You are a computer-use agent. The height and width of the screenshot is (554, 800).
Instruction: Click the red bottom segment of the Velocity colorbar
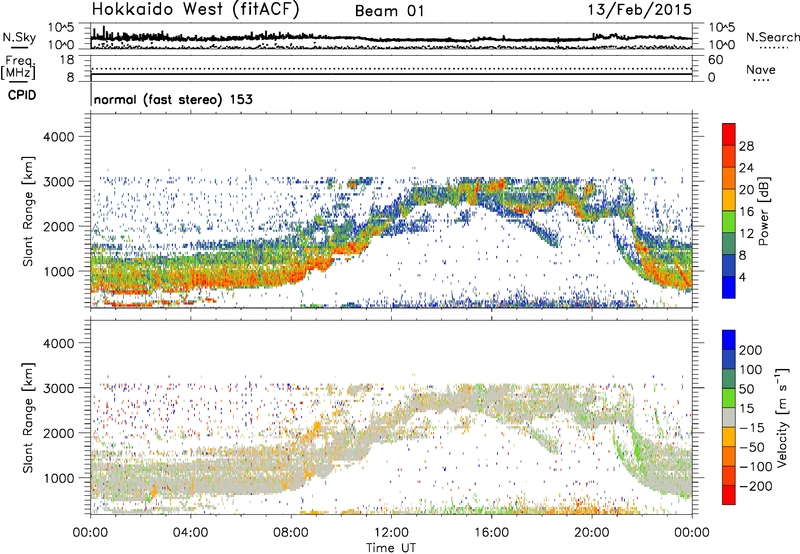point(729,495)
